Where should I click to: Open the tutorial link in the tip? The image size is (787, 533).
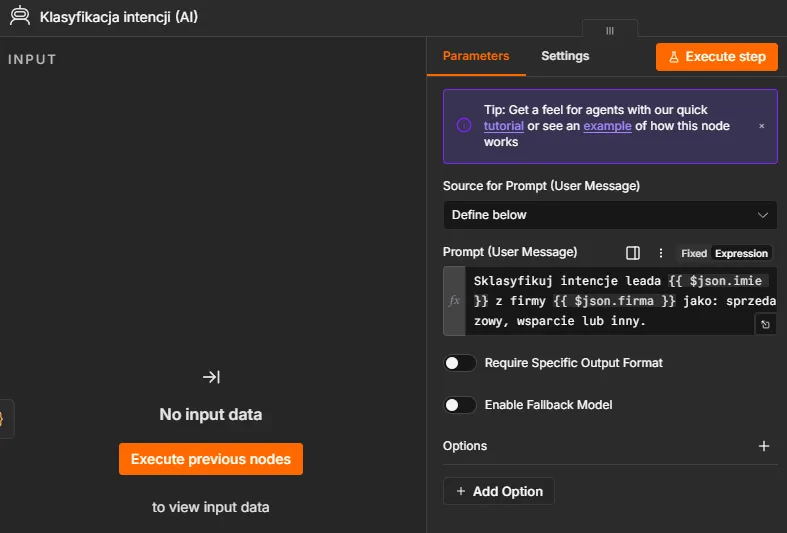[x=503, y=126]
